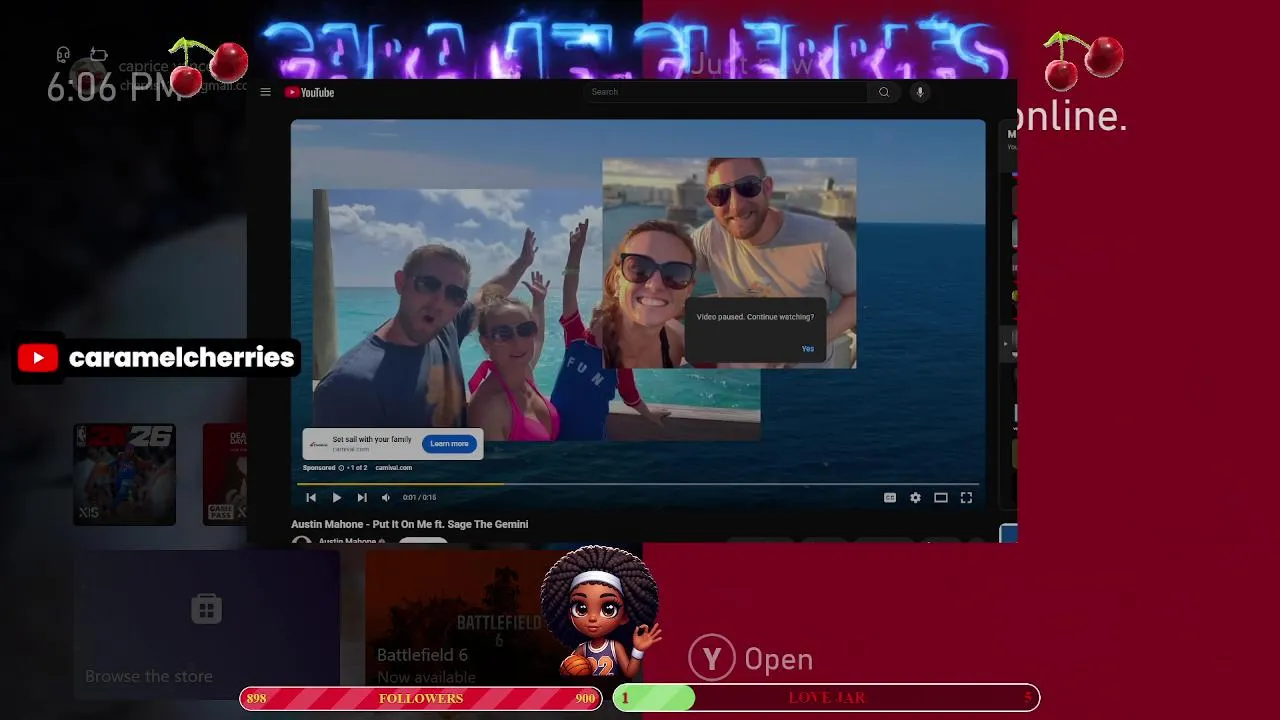Open video player settings gear

click(915, 497)
